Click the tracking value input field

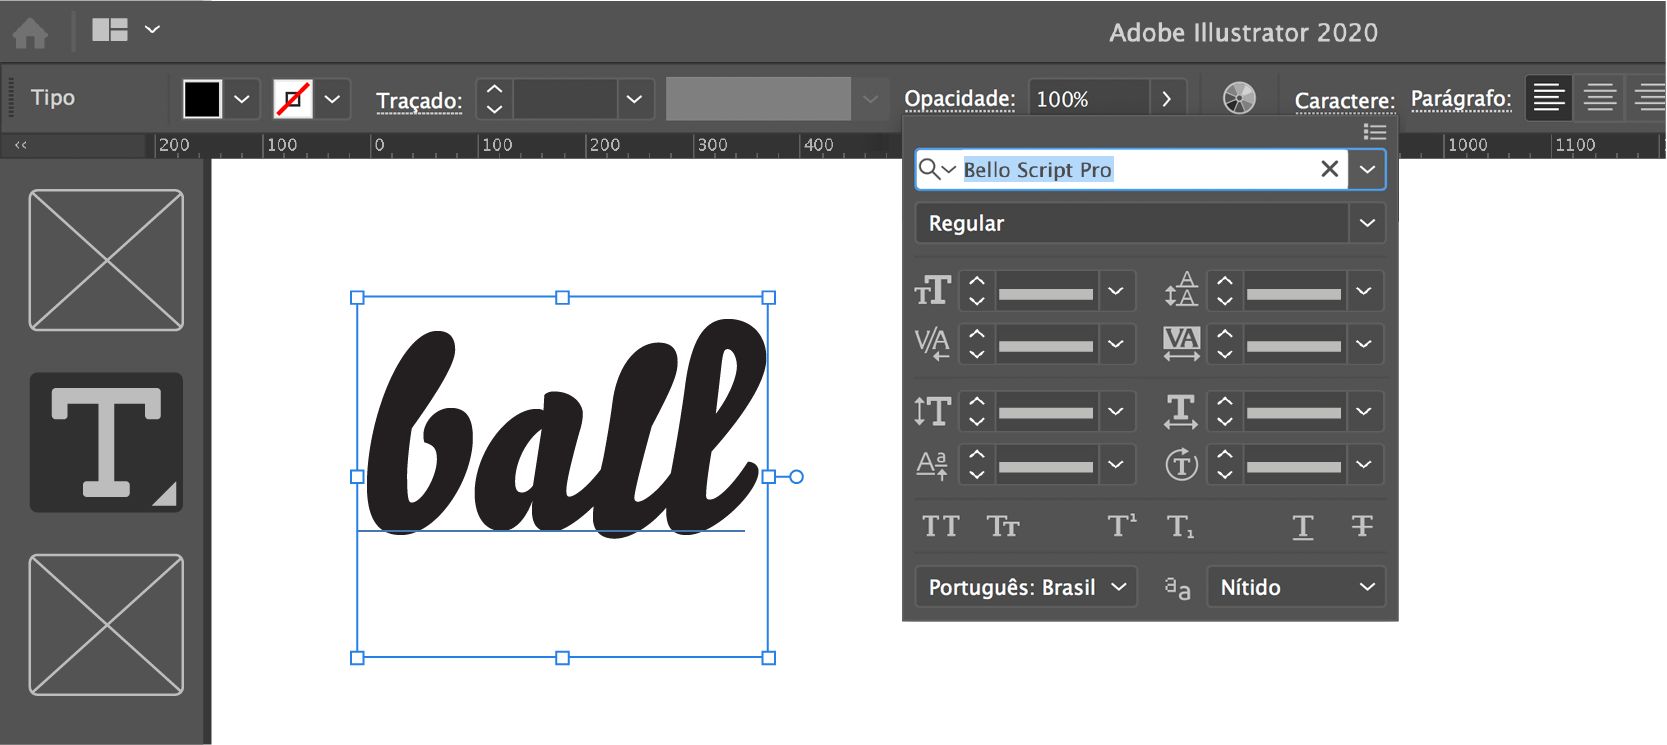pyautogui.click(x=1294, y=345)
